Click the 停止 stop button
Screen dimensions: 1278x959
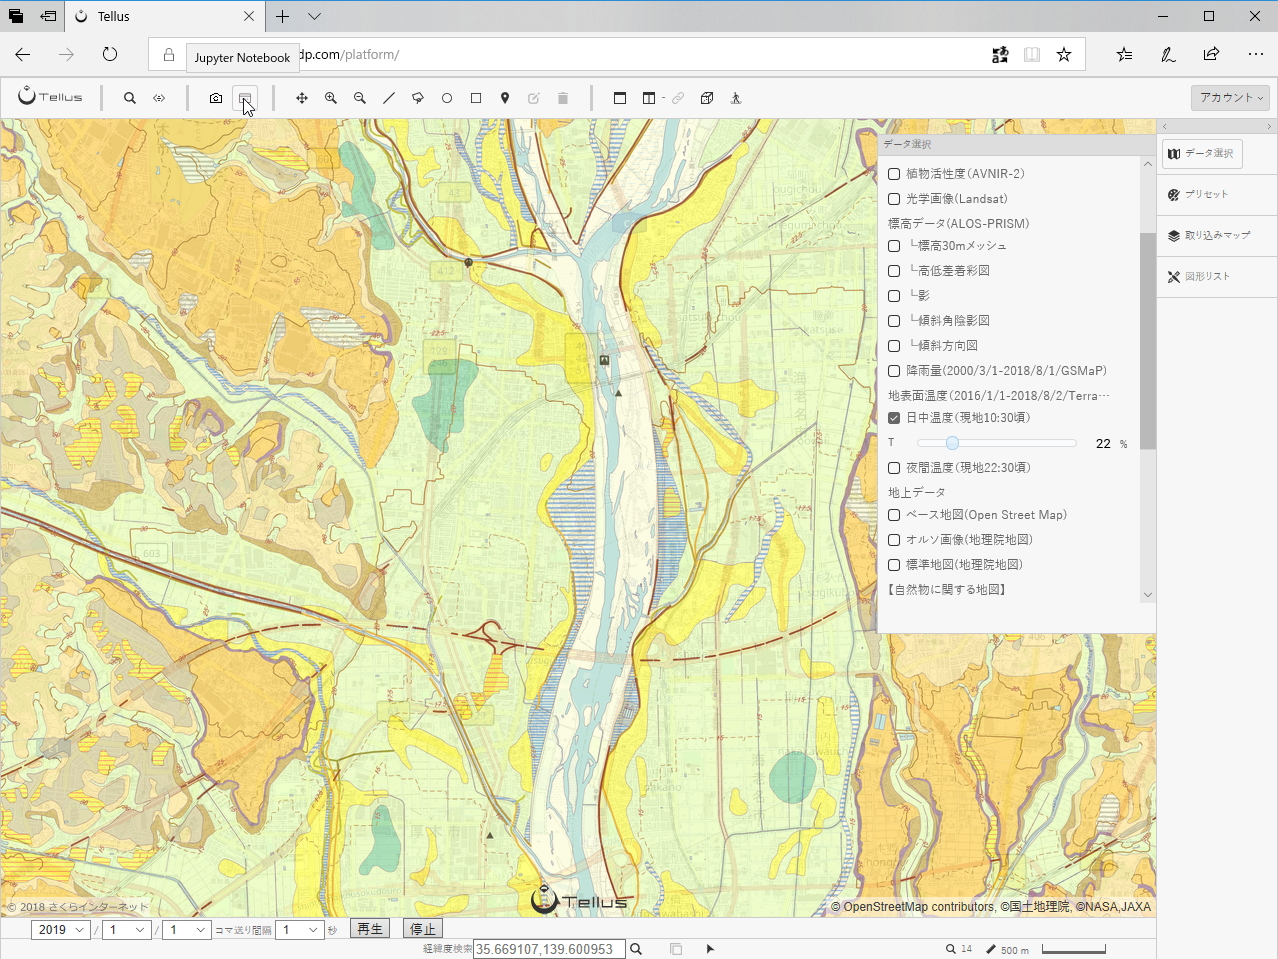(x=423, y=929)
